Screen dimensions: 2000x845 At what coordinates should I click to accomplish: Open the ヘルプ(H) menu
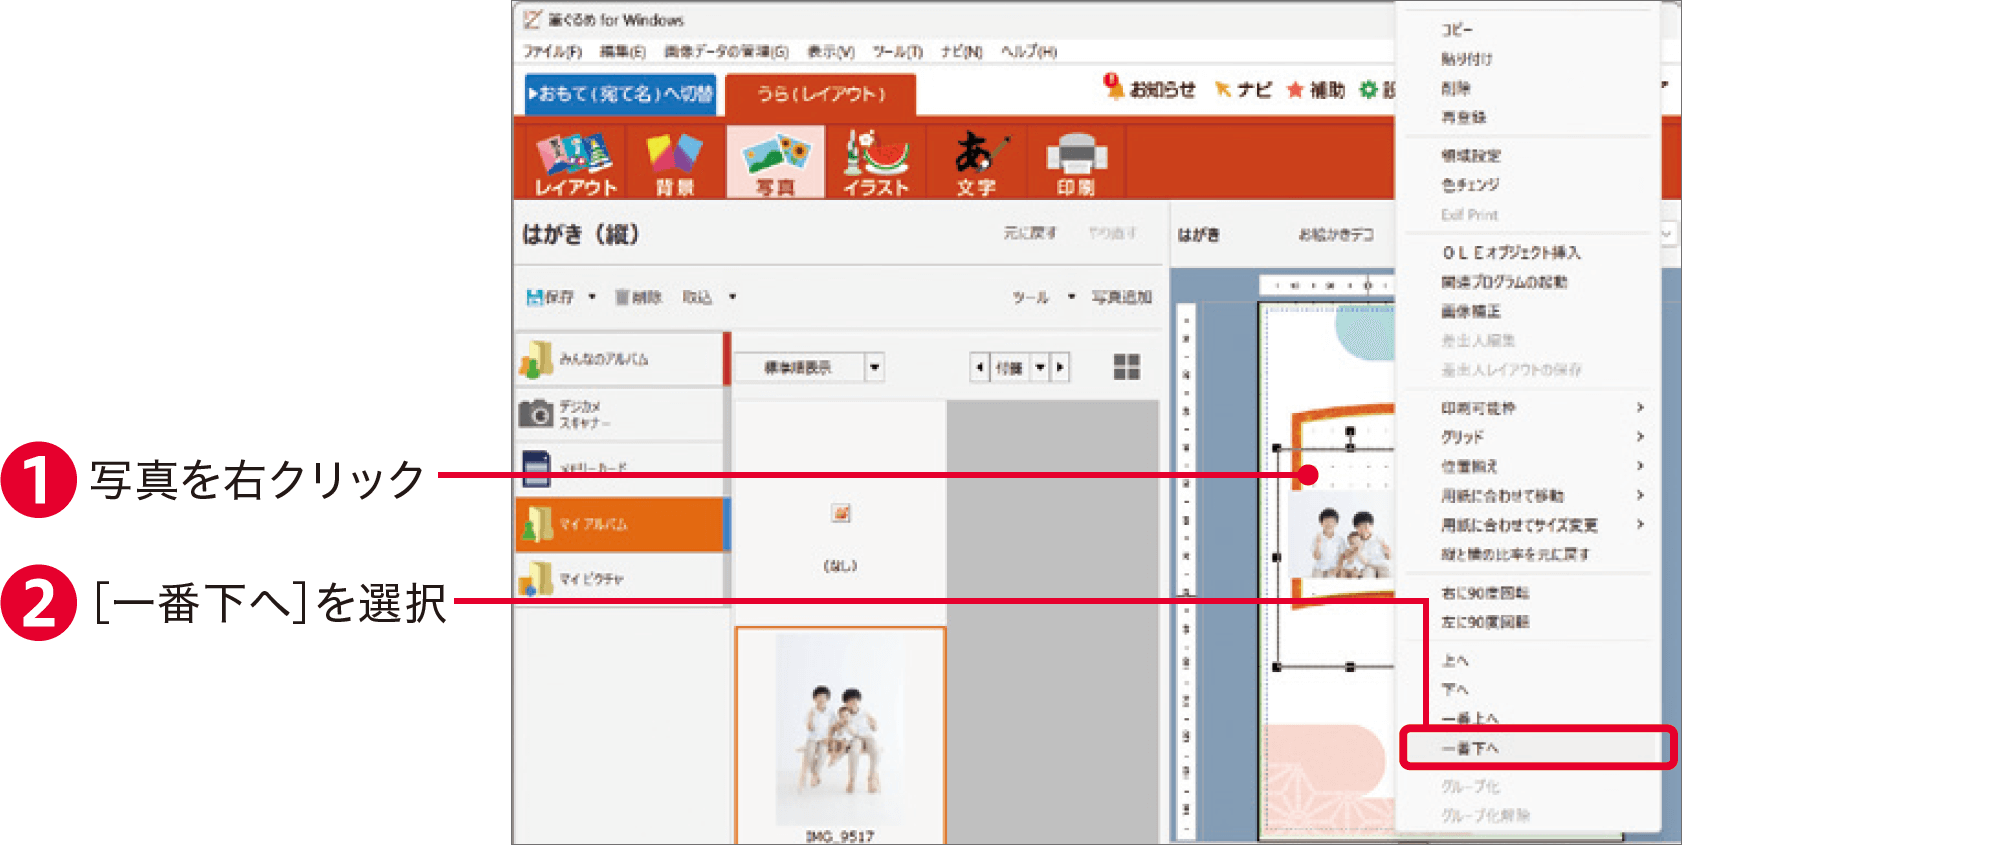click(x=1029, y=51)
